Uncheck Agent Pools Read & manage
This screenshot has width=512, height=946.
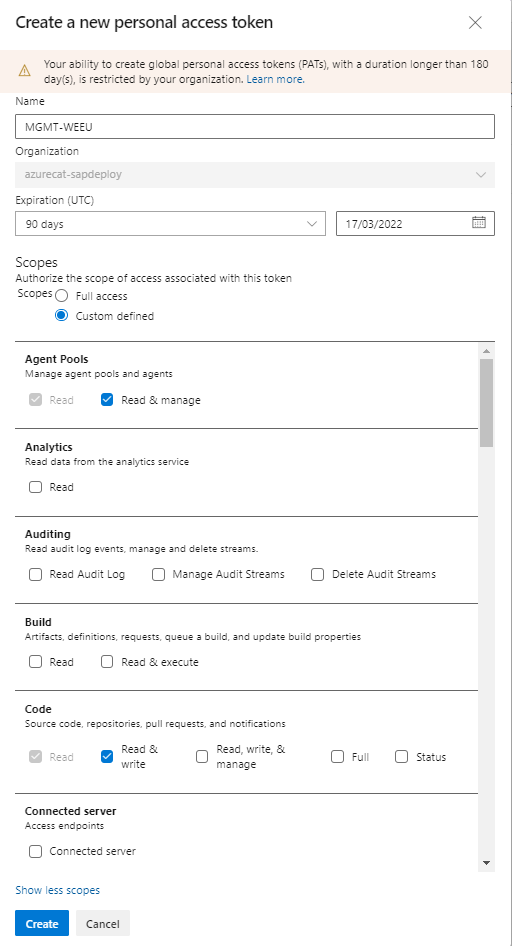click(x=107, y=399)
